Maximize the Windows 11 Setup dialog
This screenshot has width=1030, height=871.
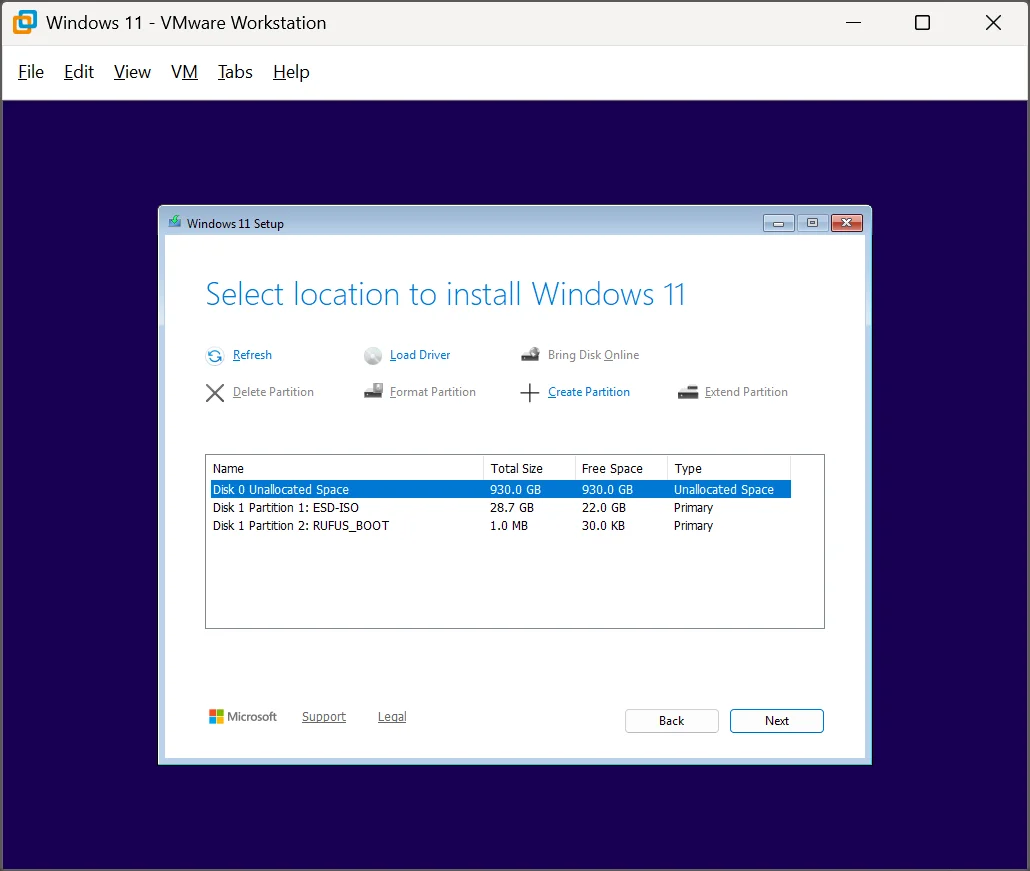tap(813, 223)
